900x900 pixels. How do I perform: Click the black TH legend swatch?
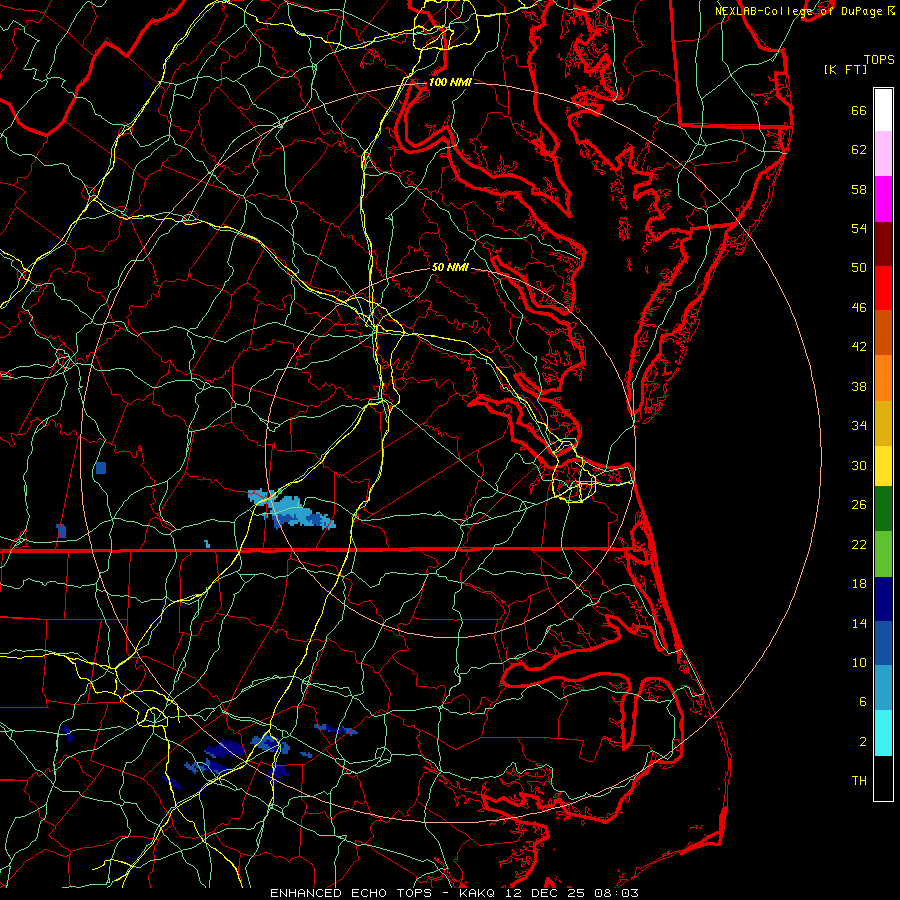[883, 778]
